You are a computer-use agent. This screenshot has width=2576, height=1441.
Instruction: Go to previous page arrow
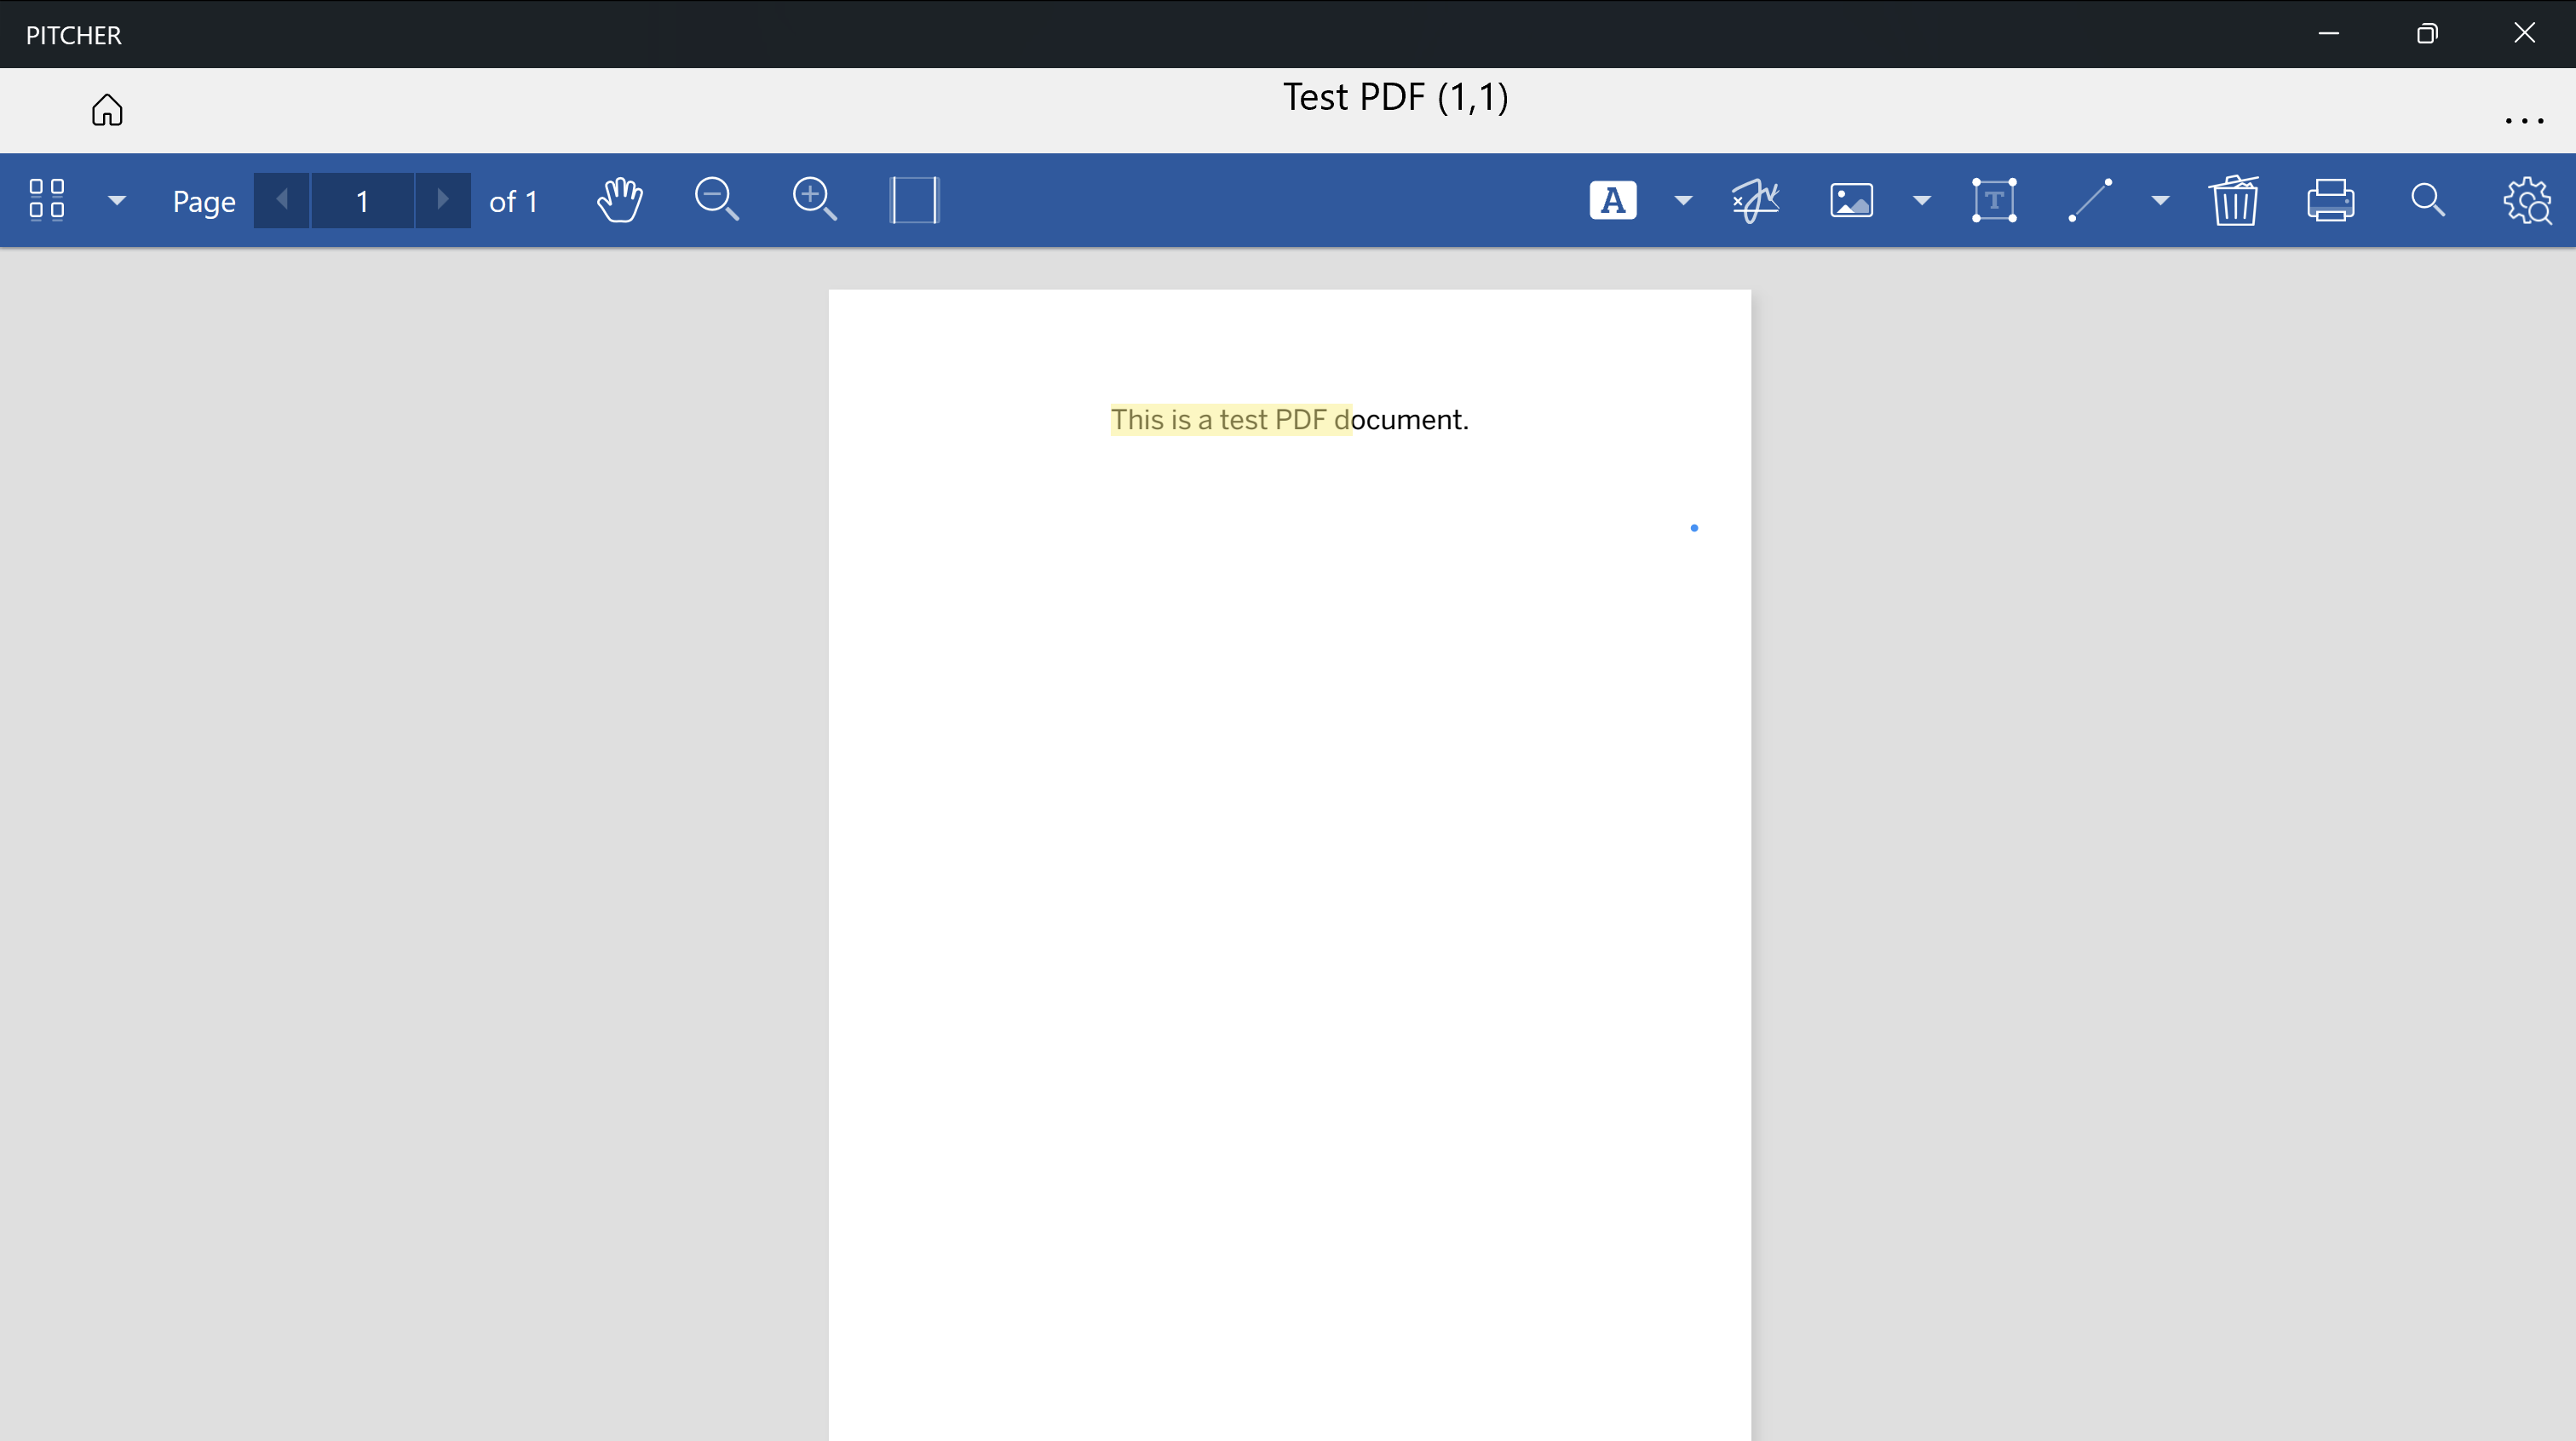coord(282,200)
